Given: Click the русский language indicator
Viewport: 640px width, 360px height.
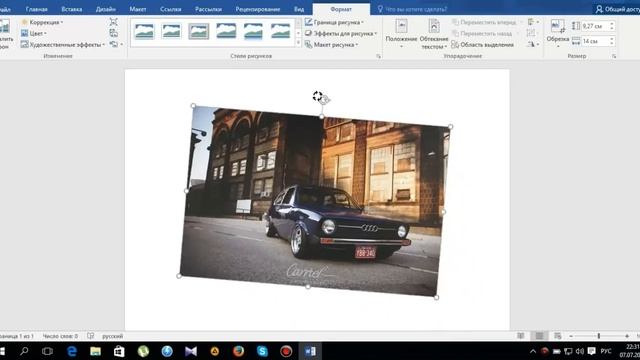Looking at the screenshot, I should pos(112,336).
